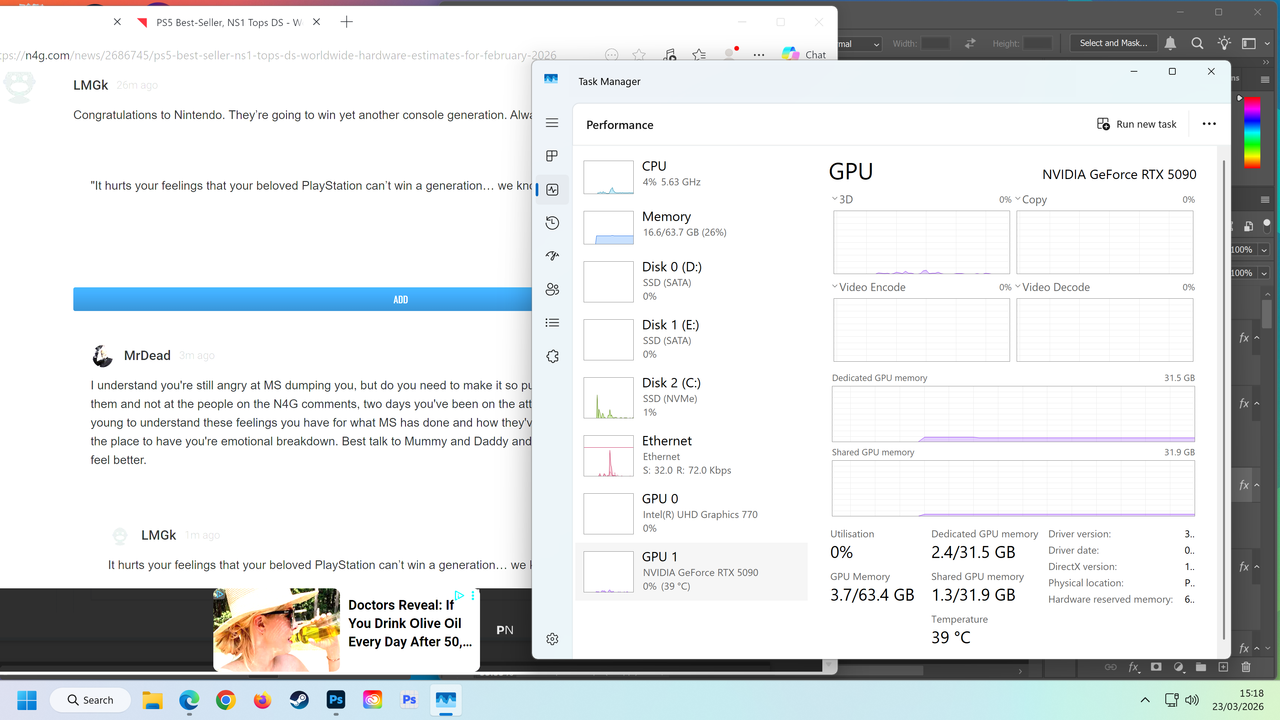Image resolution: width=1280 pixels, height=720 pixels.
Task: Open LMGk username link at top comment
Action: point(90,85)
